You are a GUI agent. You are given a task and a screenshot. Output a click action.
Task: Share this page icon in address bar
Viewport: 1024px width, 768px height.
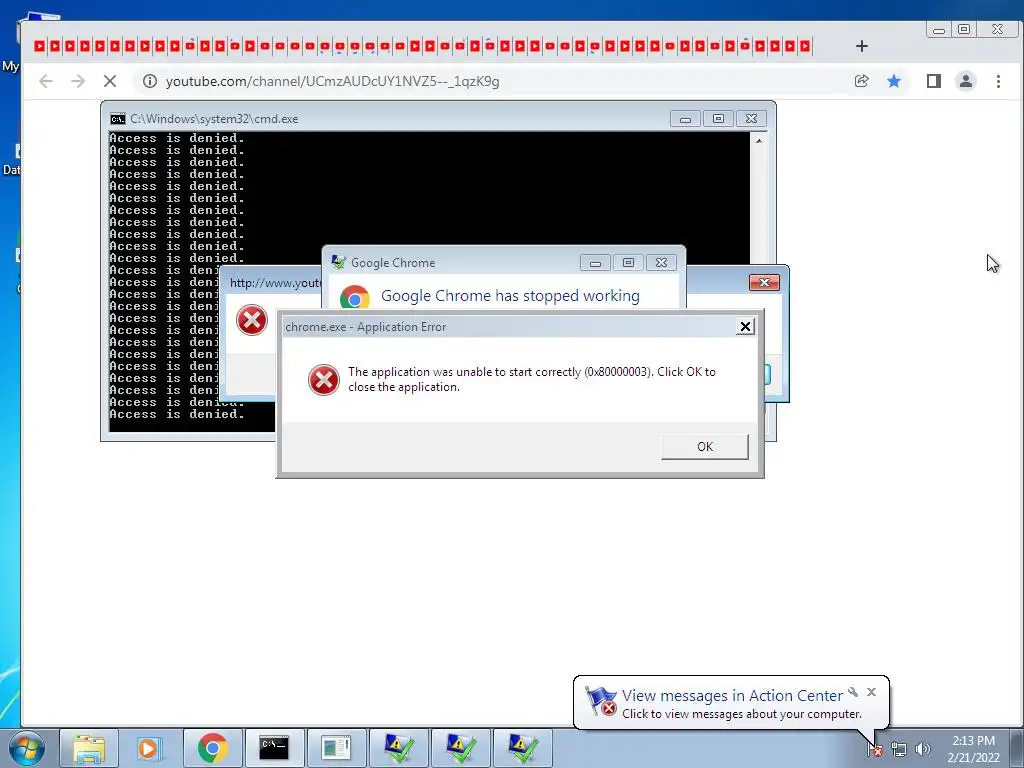pos(861,81)
